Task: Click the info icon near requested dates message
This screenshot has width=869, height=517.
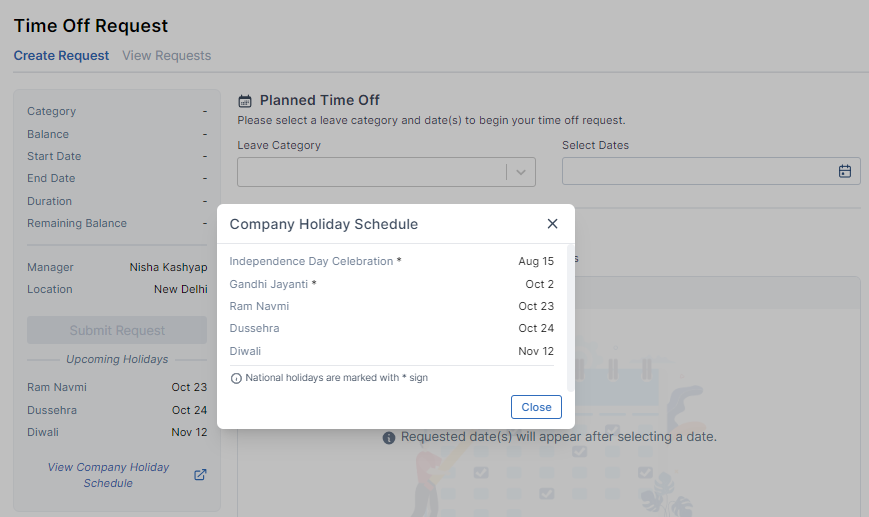Action: click(389, 438)
